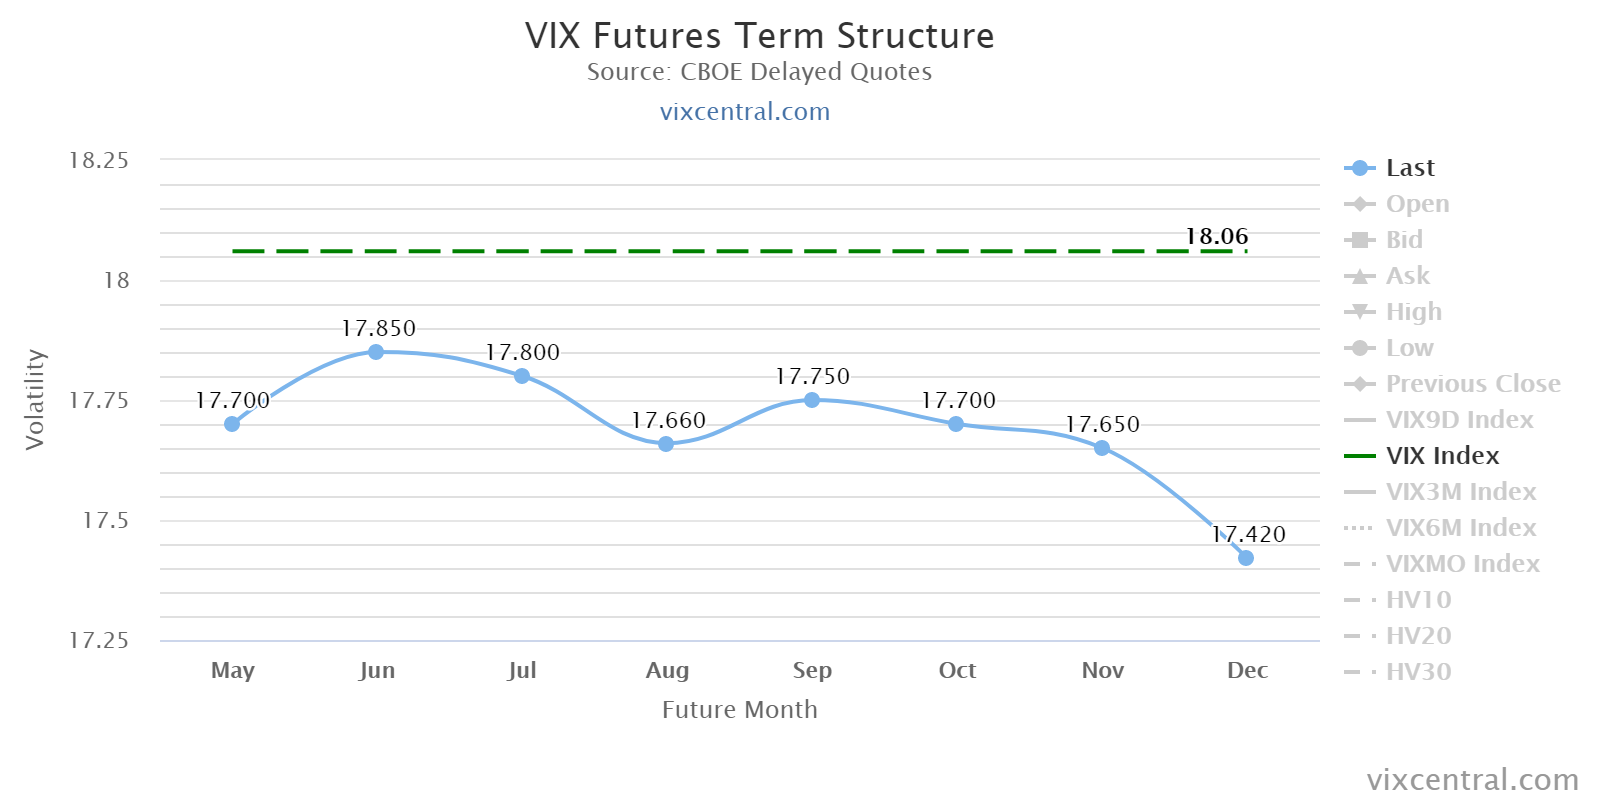Viewport: 1600px width, 800px height.
Task: Click the Previous Close diamond marker icon
Action: click(x=1359, y=384)
